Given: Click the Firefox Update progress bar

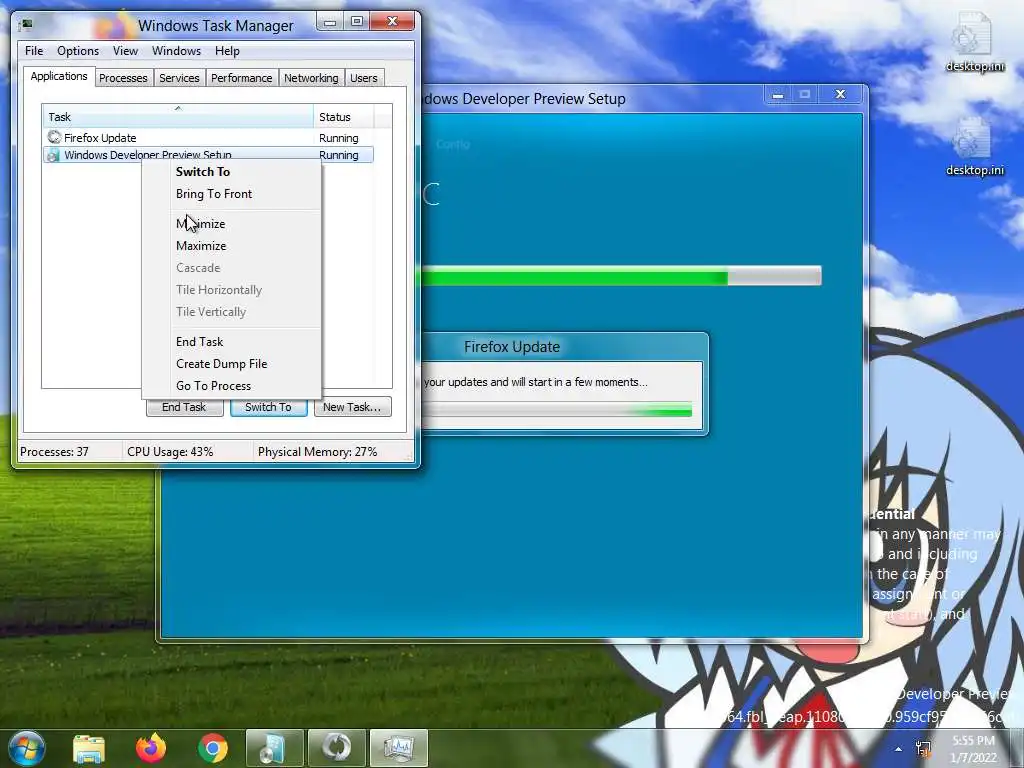Looking at the screenshot, I should tap(556, 410).
